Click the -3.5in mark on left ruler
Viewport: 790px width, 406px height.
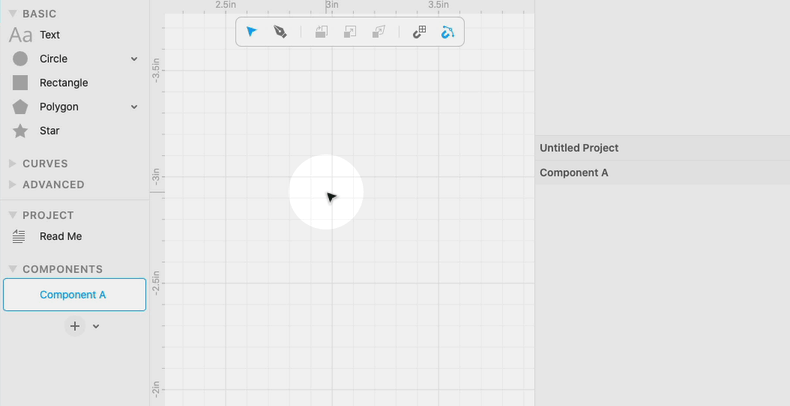tap(156, 71)
